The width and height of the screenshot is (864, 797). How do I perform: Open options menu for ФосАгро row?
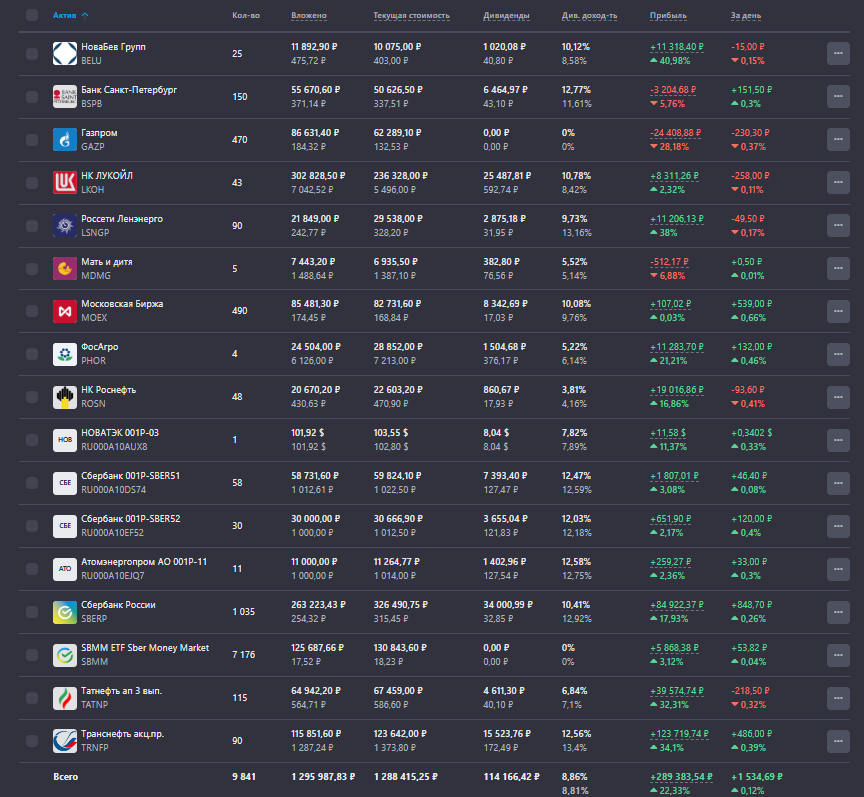838,354
